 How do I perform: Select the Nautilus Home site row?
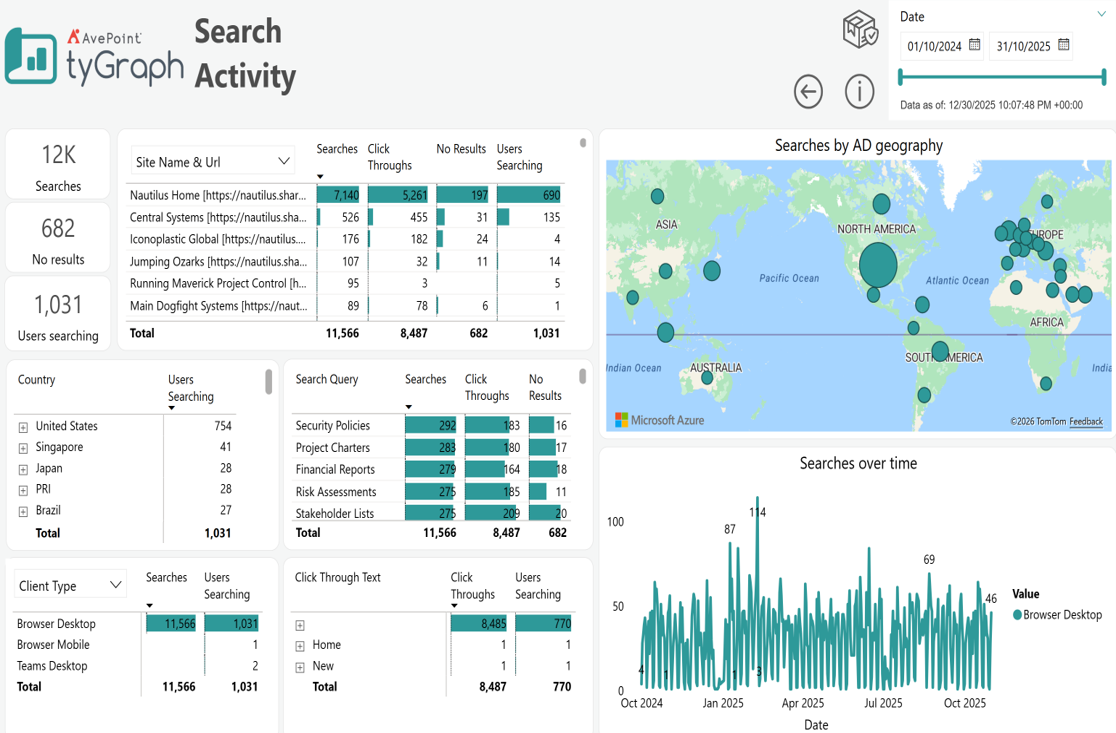pos(345,195)
